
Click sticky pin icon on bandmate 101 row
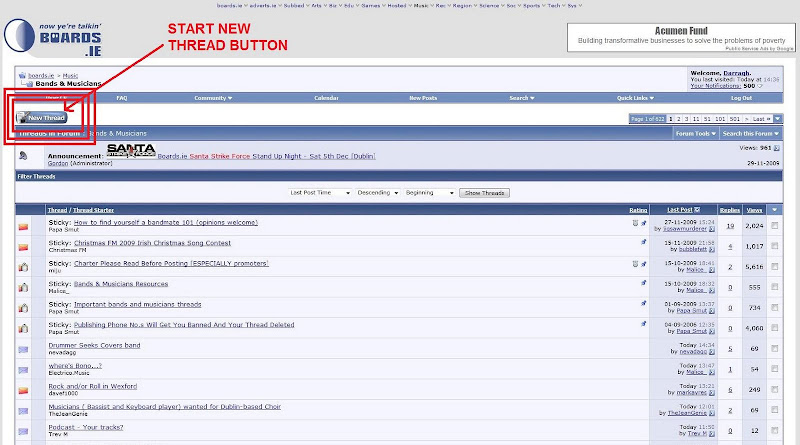[643, 222]
